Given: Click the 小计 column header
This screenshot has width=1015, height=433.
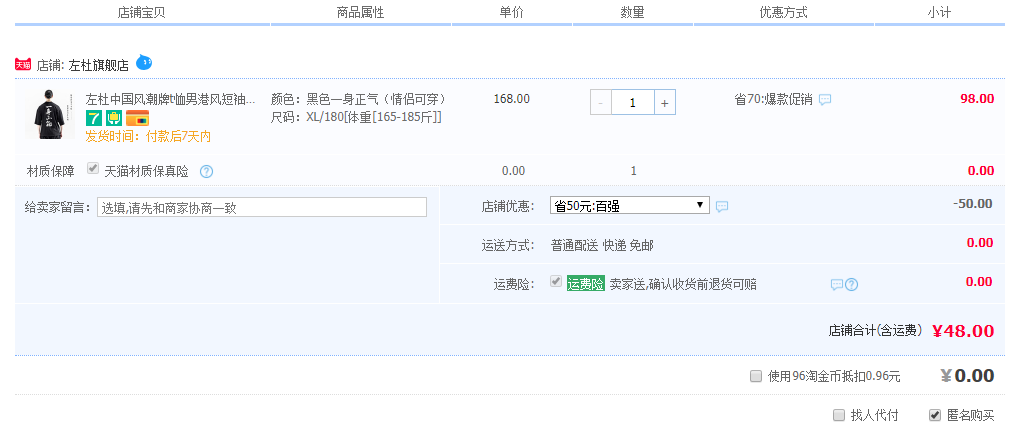Looking at the screenshot, I should (939, 12).
